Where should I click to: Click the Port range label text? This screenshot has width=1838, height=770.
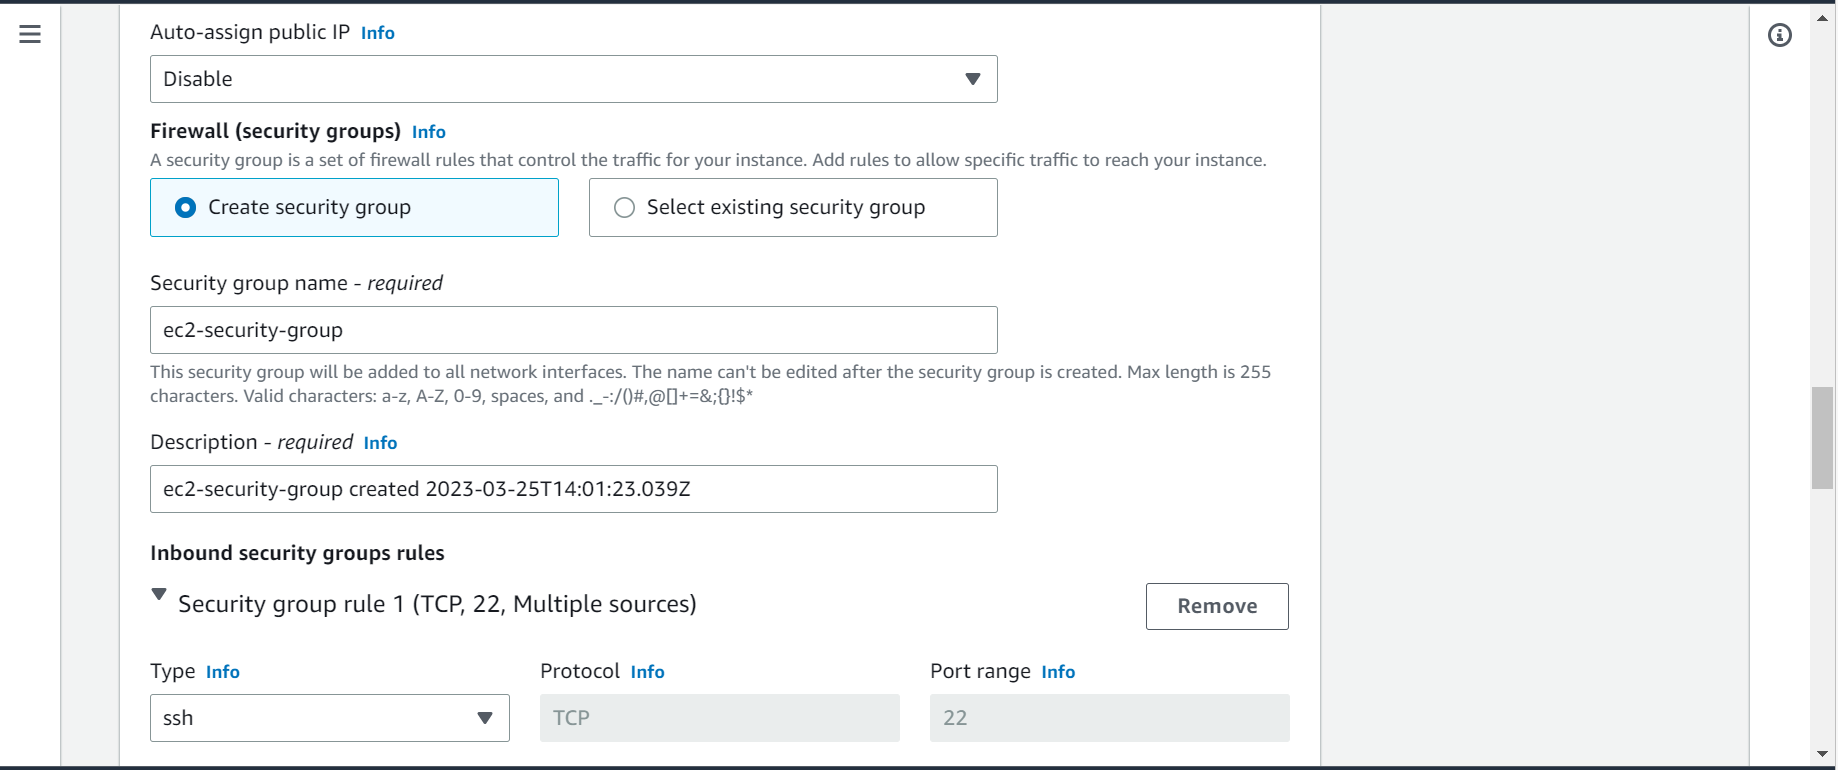tap(980, 671)
